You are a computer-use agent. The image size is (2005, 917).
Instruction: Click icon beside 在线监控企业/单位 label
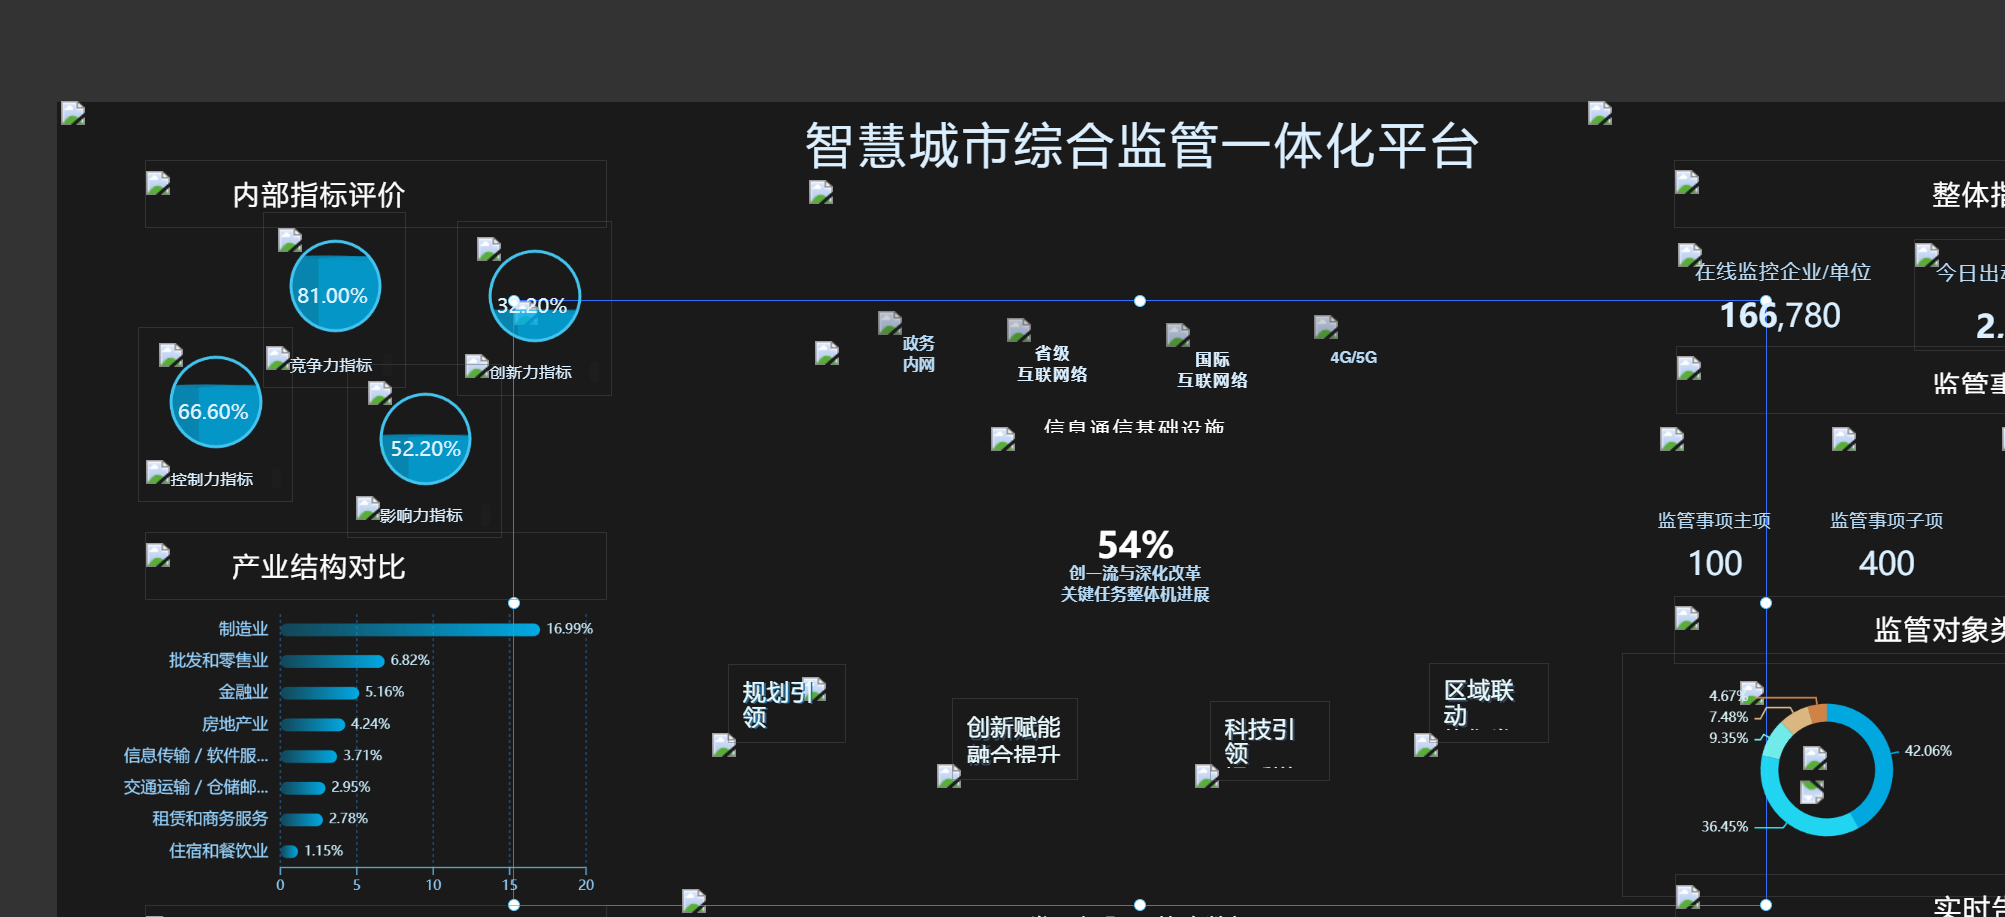[1690, 255]
